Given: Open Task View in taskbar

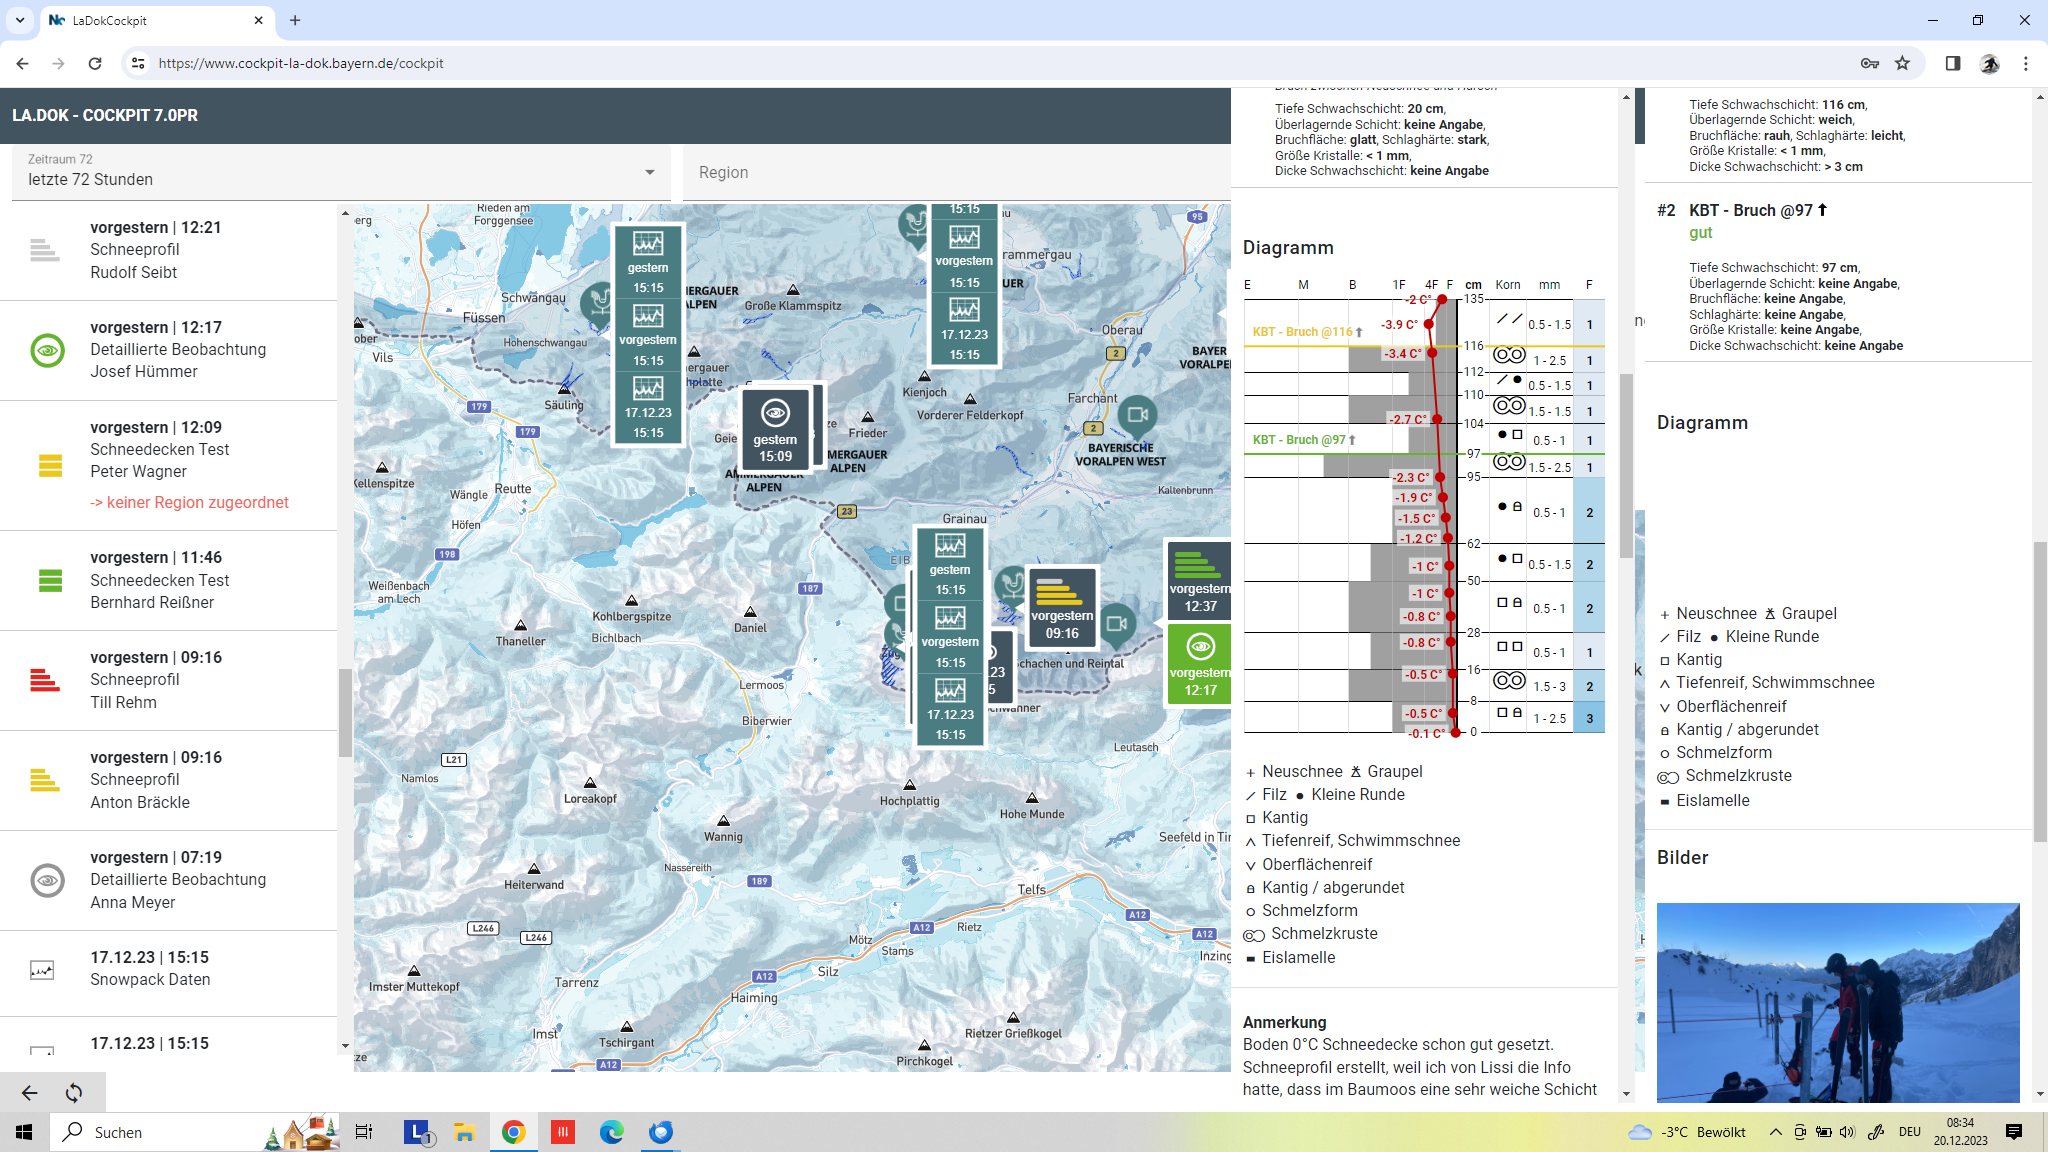Looking at the screenshot, I should [x=364, y=1132].
